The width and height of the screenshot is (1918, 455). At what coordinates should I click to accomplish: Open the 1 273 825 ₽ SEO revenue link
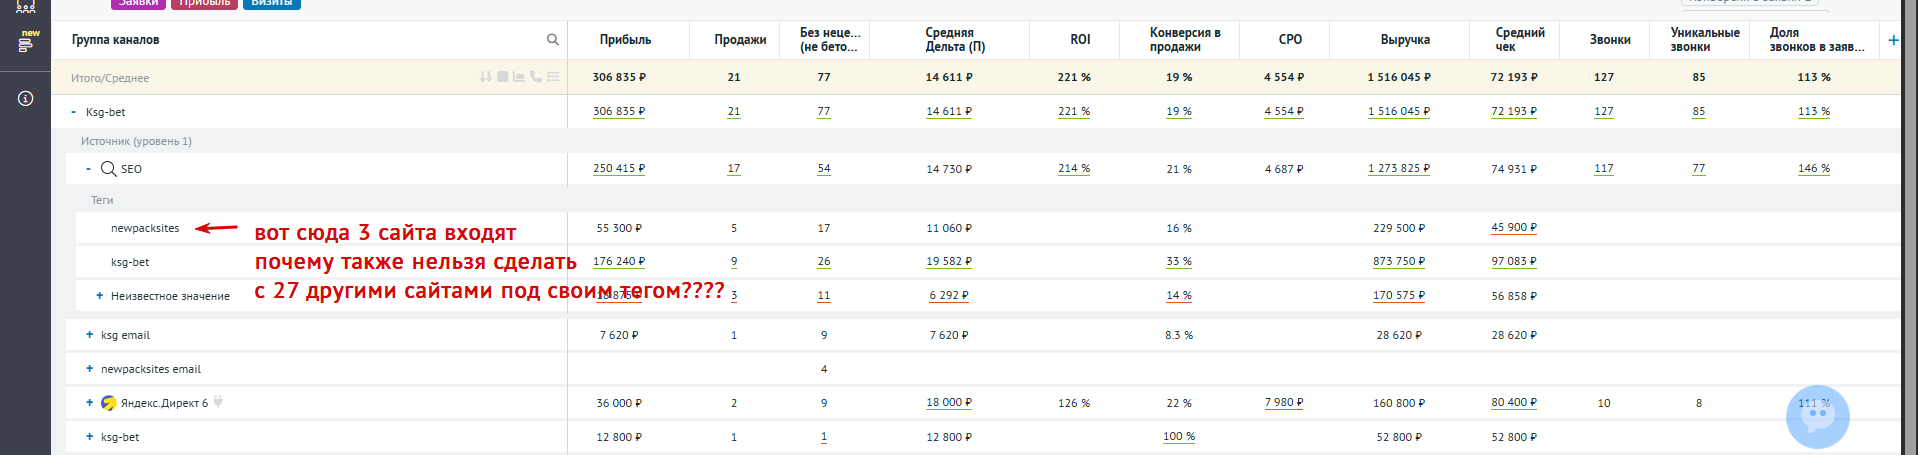(x=1399, y=169)
